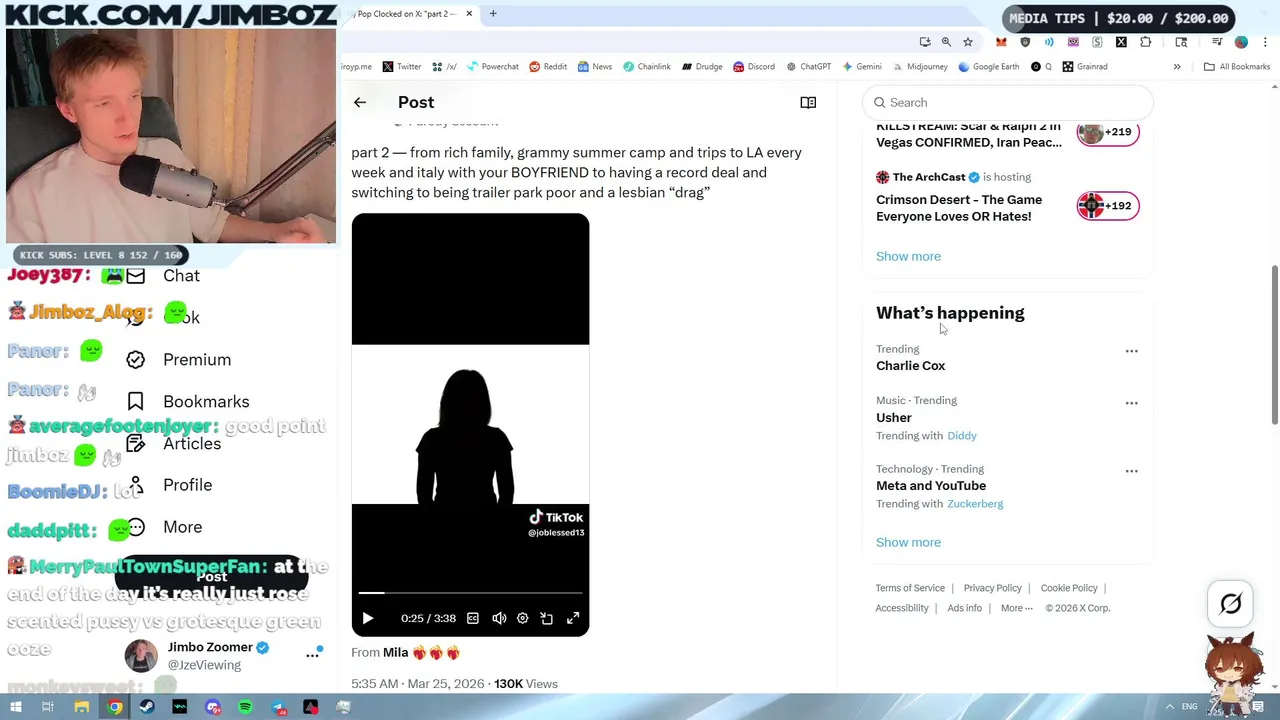Screen dimensions: 1280x720
Task: Go back with the Post arrow
Action: coord(360,102)
